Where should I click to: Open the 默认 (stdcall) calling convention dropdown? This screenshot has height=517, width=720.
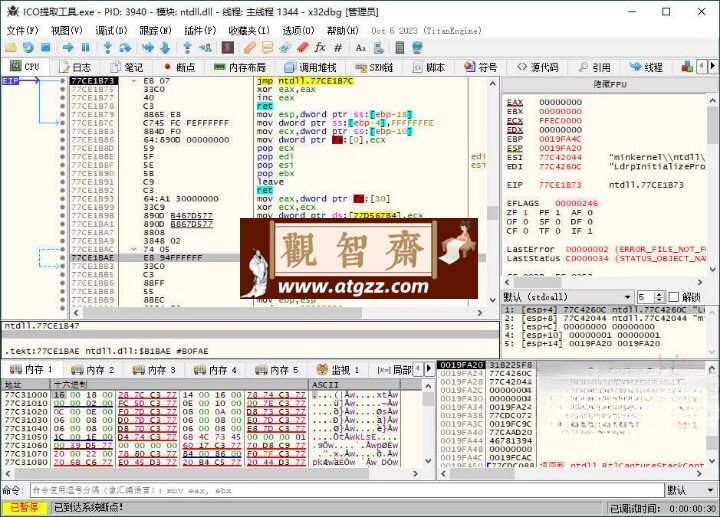(x=568, y=297)
